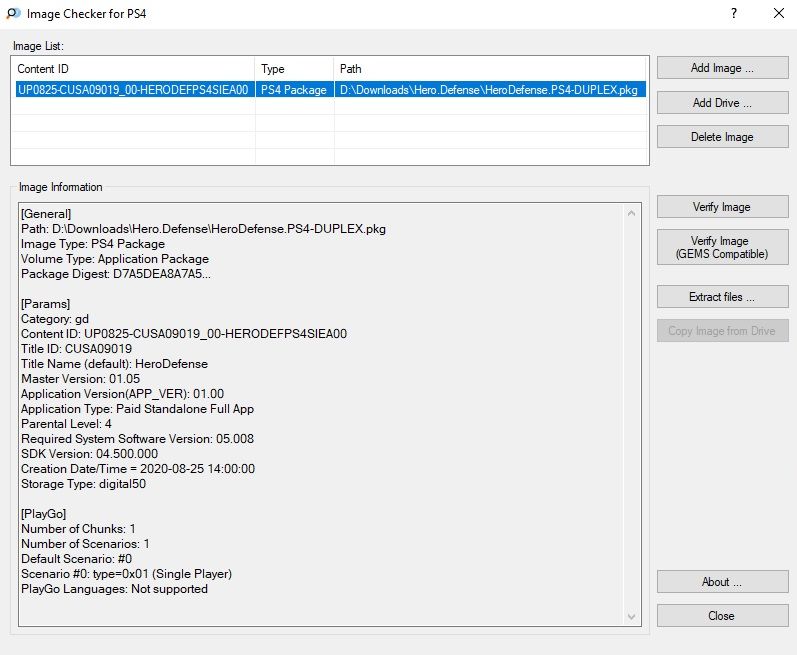Image resolution: width=797 pixels, height=655 pixels.
Task: Click the Content ID line in Params section
Action: (184, 334)
